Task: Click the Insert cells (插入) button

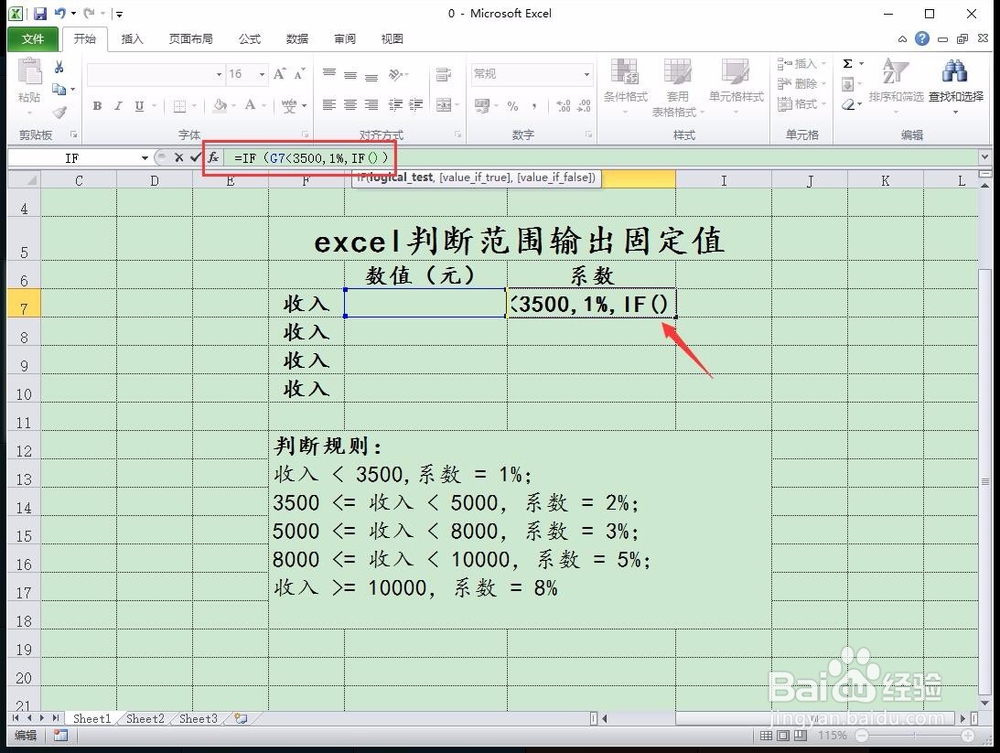Action: click(x=801, y=64)
